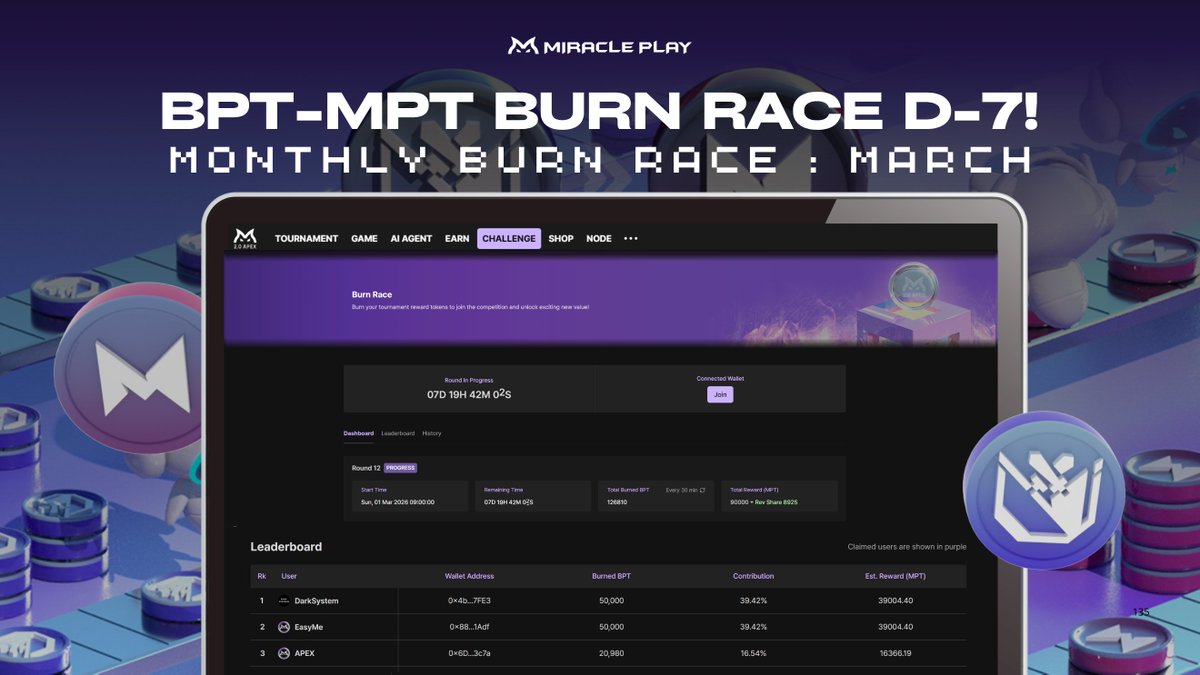Click Start Time value Sun, 01 Mar 2026
Image resolution: width=1200 pixels, height=675 pixels.
tap(398, 502)
